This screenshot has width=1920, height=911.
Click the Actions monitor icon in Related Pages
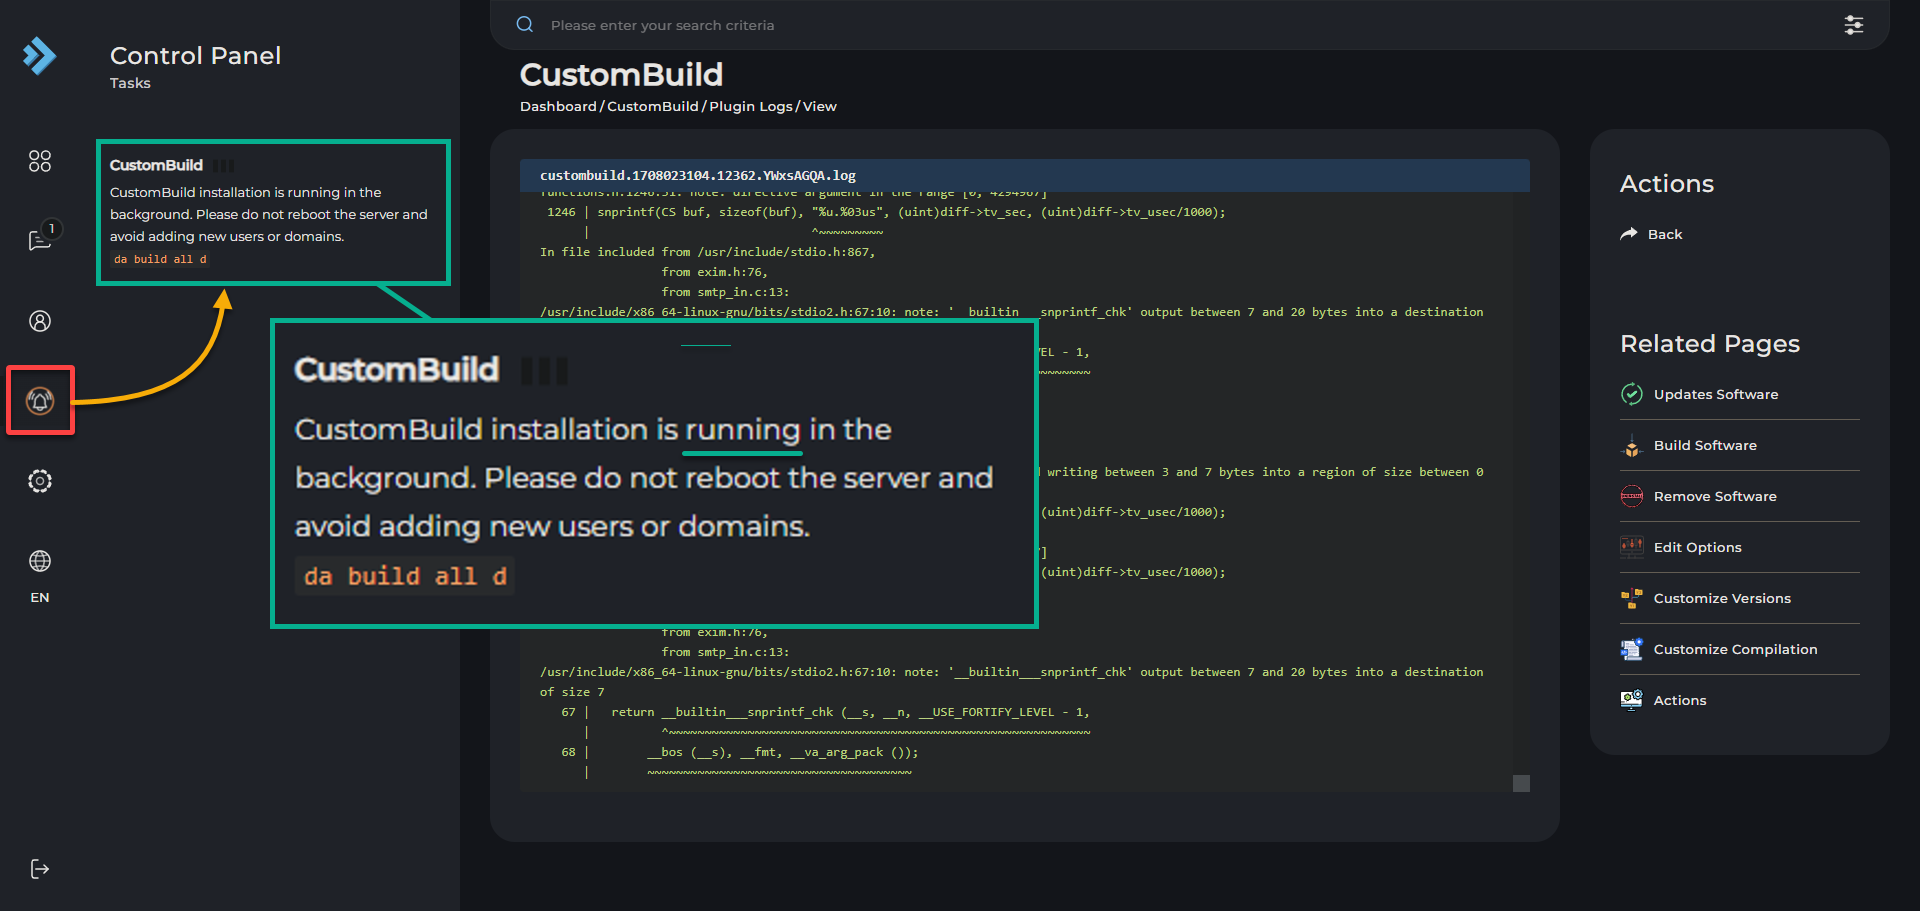tap(1632, 700)
